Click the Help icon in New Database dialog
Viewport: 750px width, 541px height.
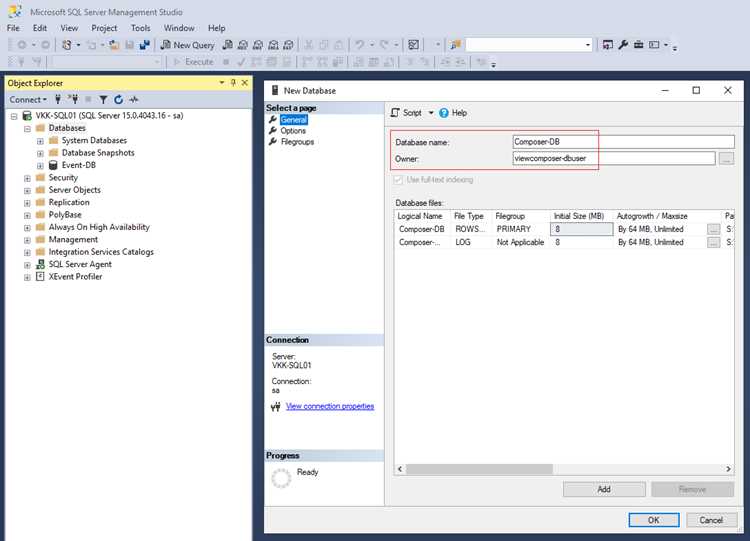(x=444, y=113)
